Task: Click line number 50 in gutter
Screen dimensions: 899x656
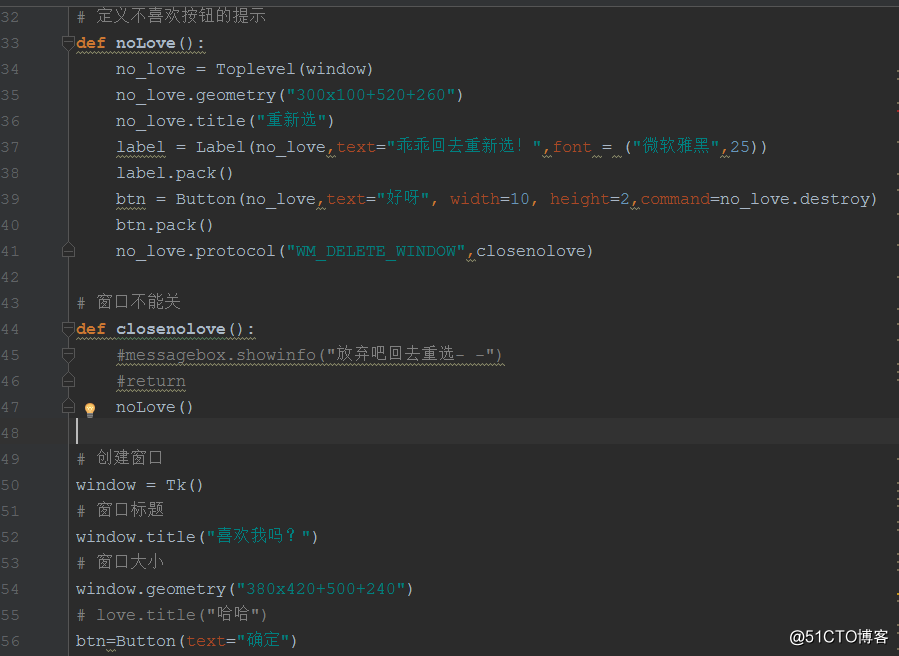Action: (x=10, y=486)
